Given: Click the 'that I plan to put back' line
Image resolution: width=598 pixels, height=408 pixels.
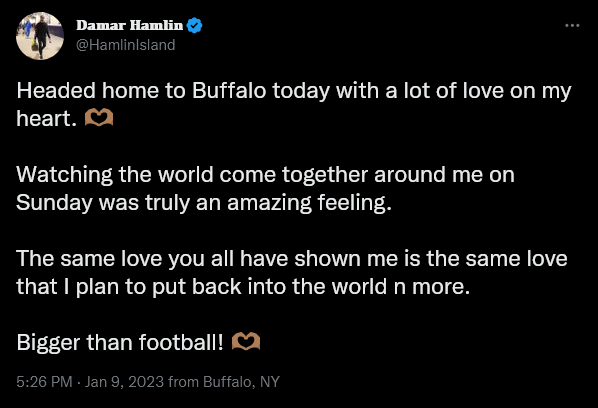Looking at the screenshot, I should pos(243,286).
